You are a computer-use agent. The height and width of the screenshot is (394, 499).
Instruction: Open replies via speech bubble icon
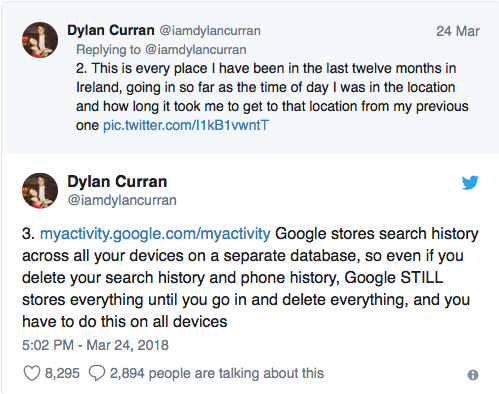(97, 373)
